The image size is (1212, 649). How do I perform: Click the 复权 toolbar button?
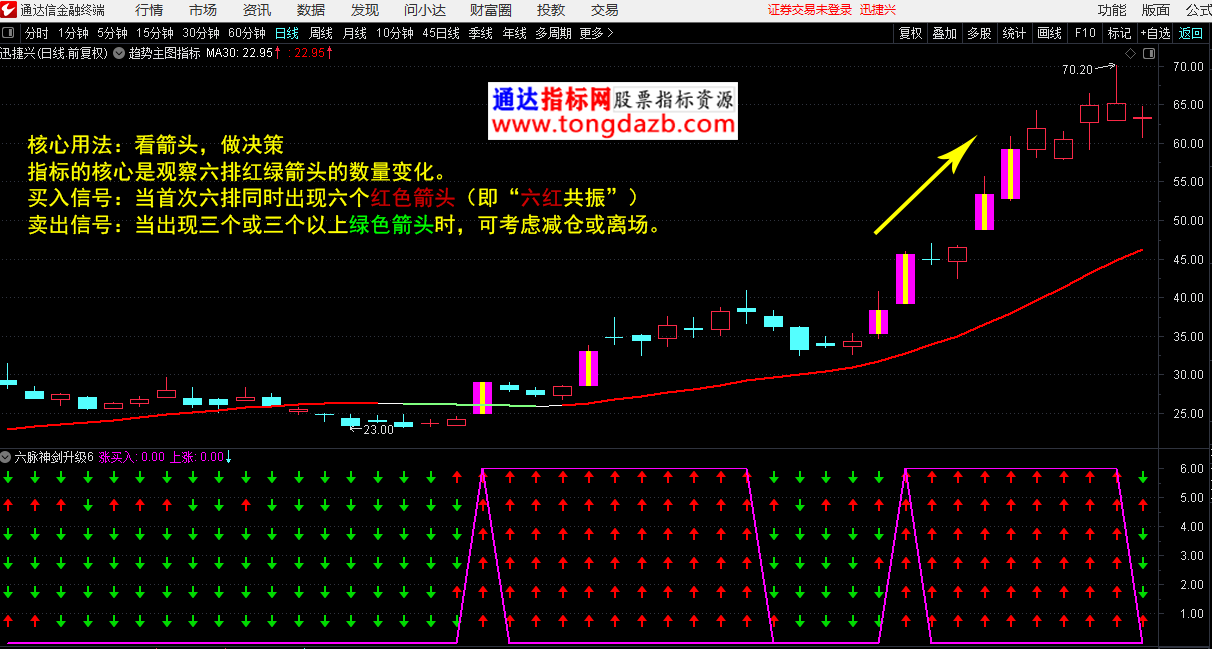click(x=911, y=33)
